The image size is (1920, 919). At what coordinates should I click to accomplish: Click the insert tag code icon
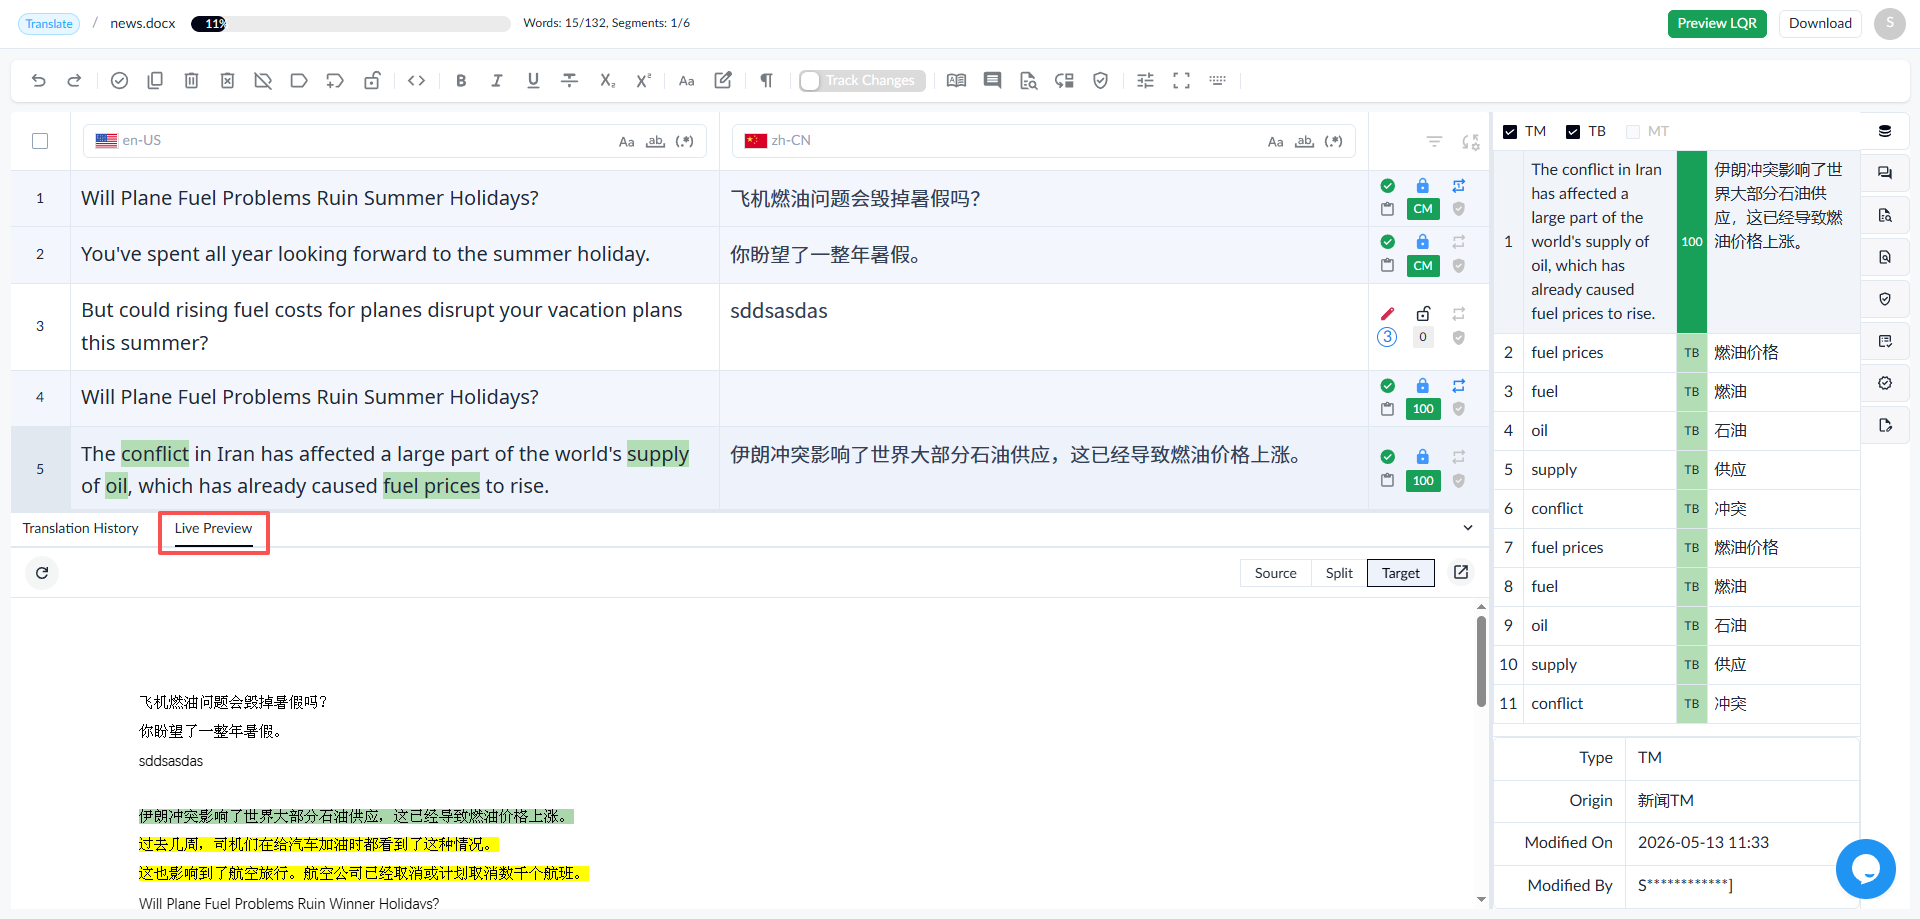[417, 81]
